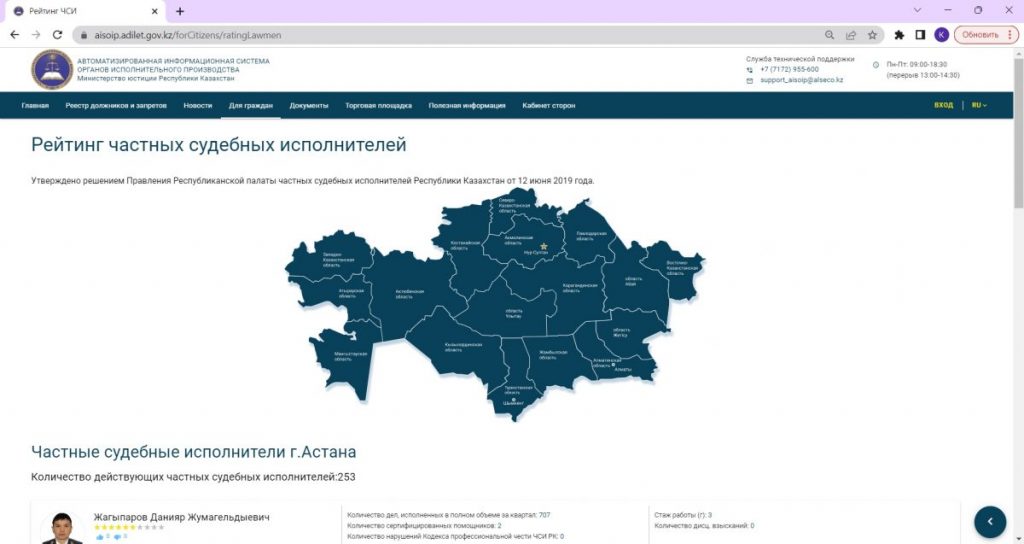The width and height of the screenshot is (1024, 544).
Task: Open the tab search chevron in title bar
Action: tap(918, 10)
